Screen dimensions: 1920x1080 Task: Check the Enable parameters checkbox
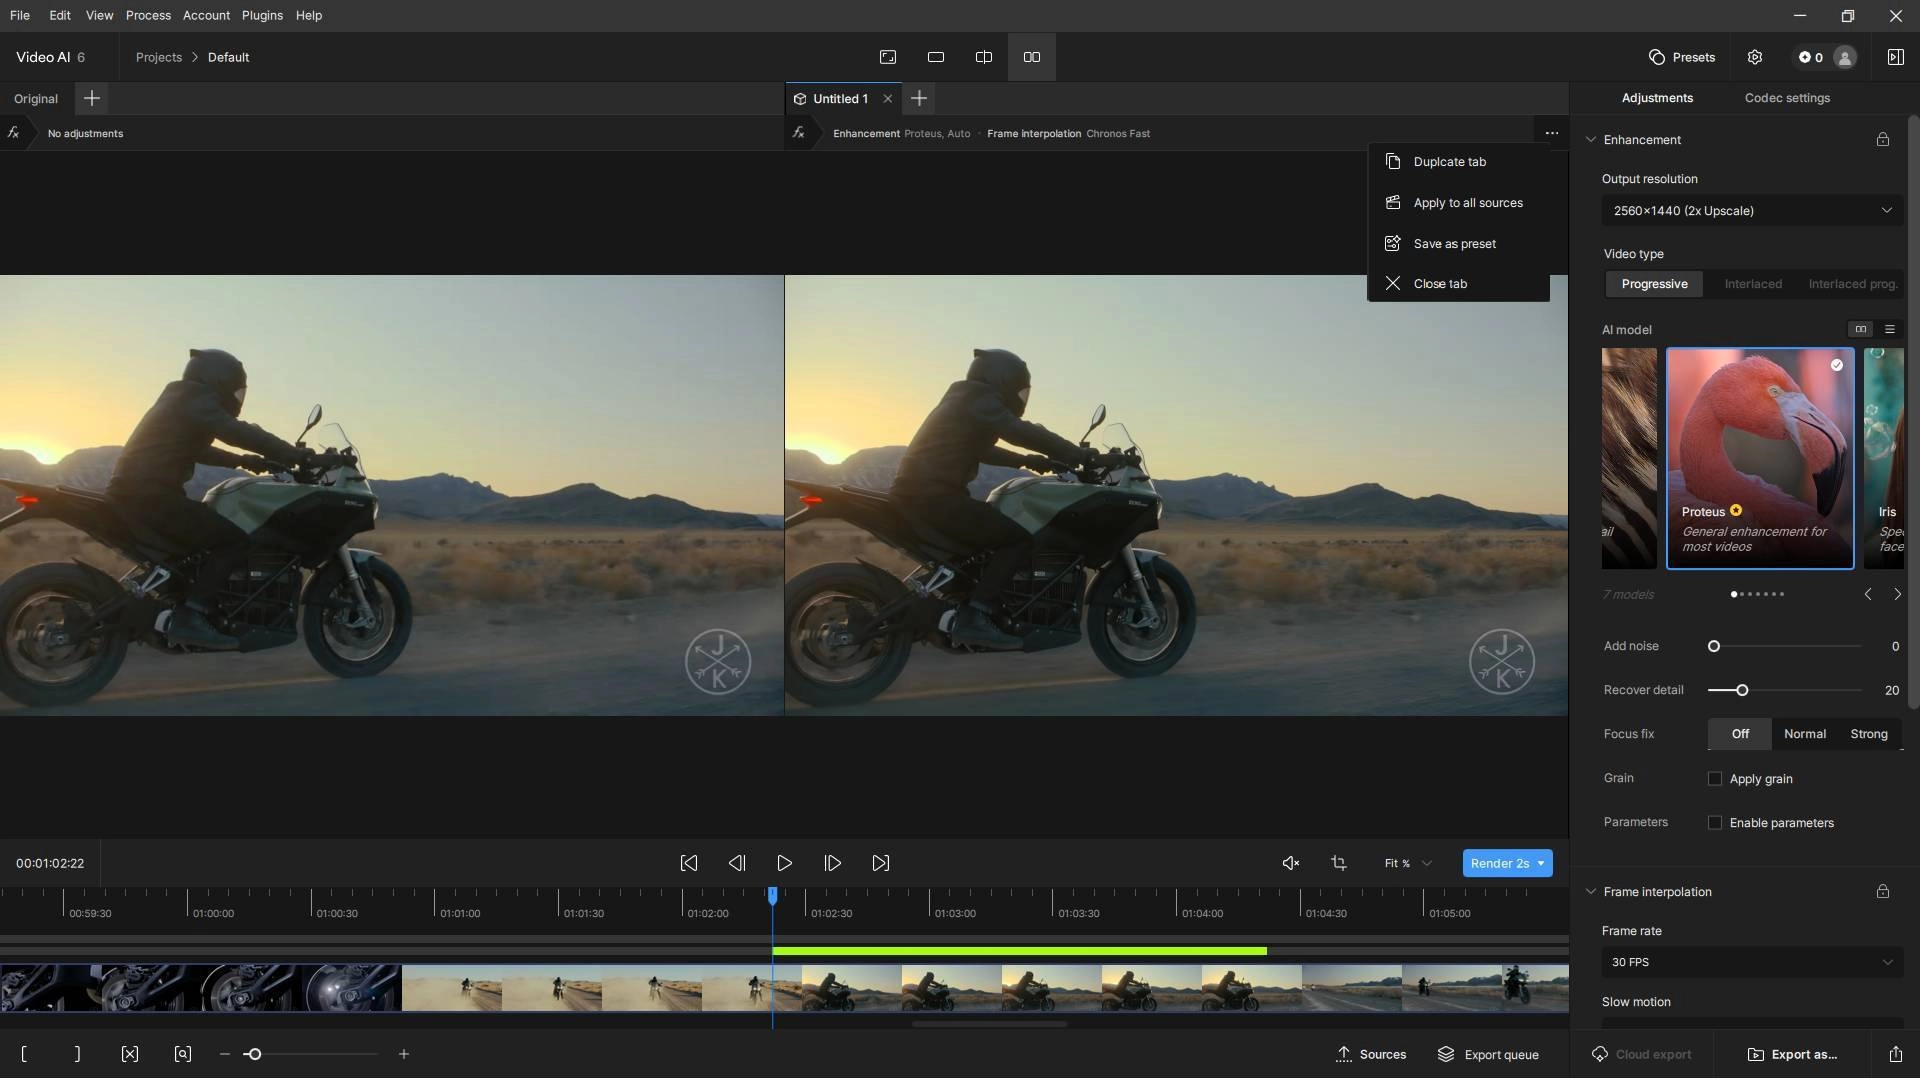(x=1715, y=823)
